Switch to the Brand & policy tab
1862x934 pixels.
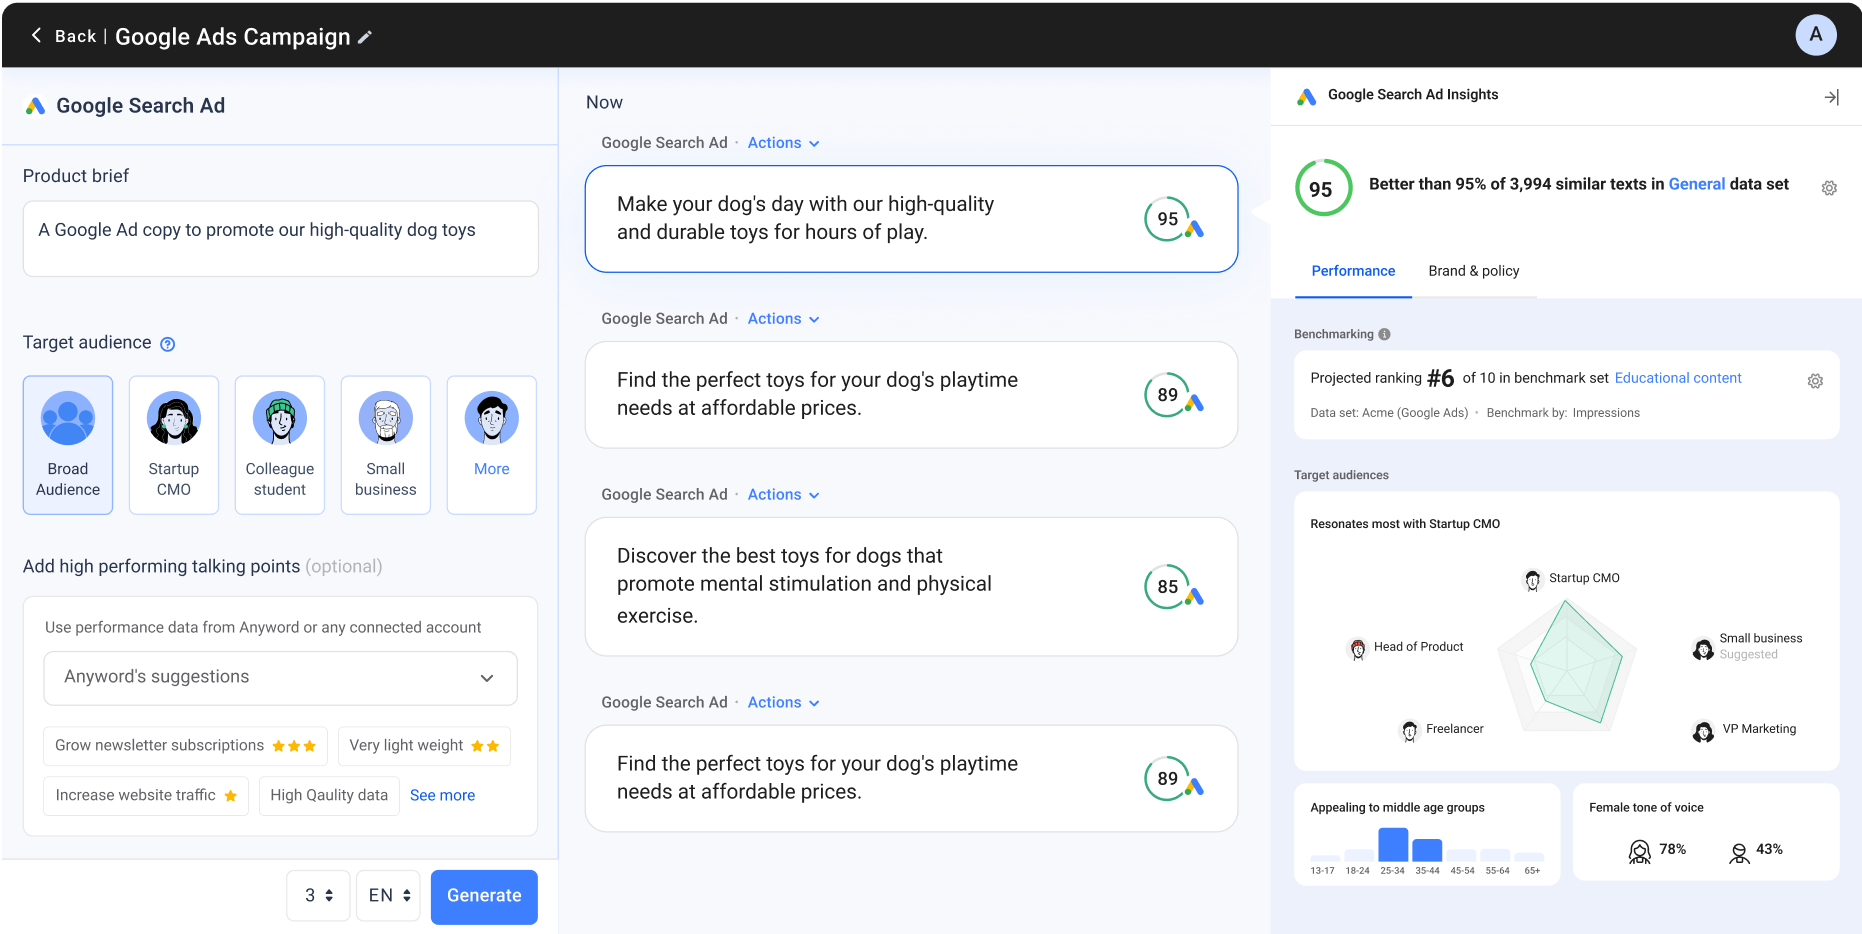[x=1474, y=271]
